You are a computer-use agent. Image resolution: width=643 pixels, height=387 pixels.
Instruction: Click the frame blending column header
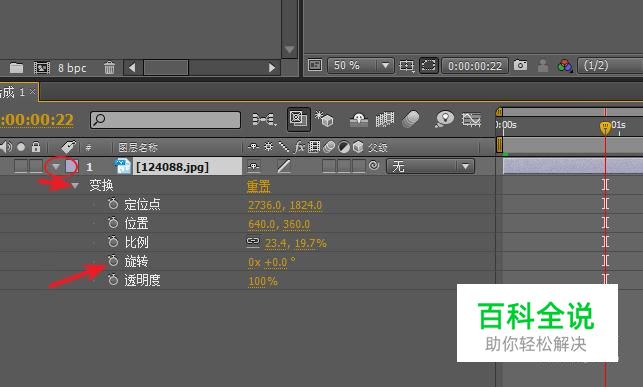click(314, 146)
